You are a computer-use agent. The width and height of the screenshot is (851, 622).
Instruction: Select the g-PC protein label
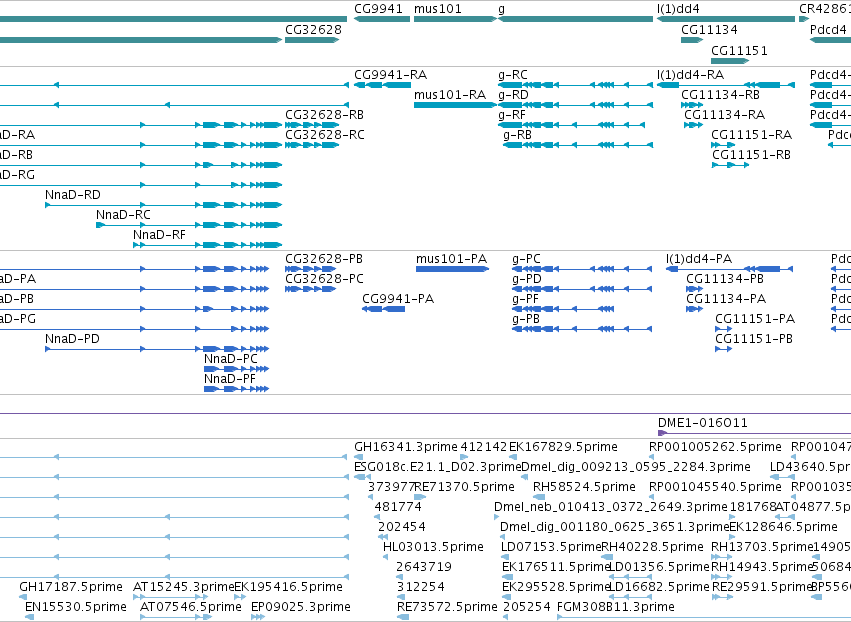pos(526,259)
